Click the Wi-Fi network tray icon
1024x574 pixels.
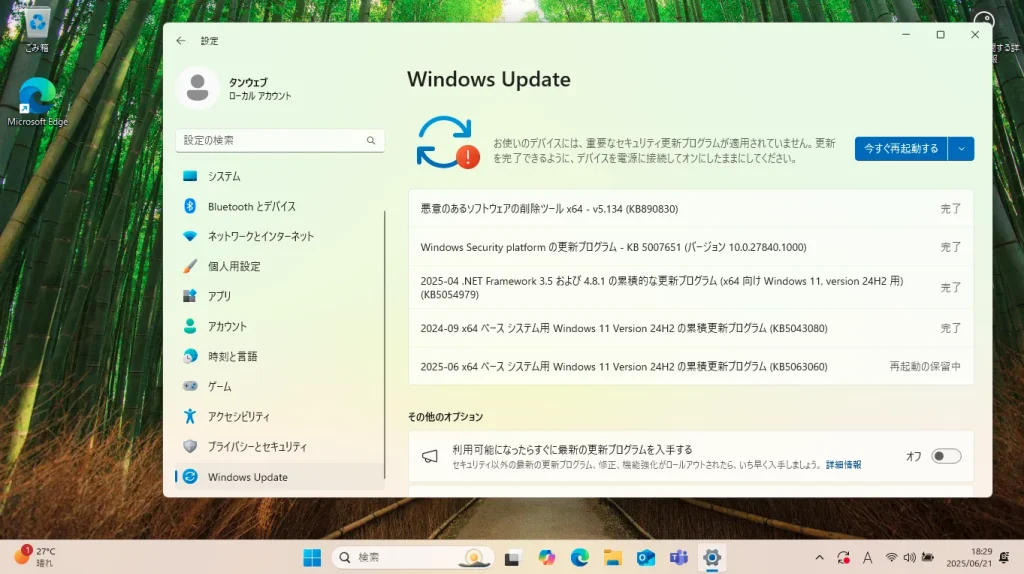pyautogui.click(x=891, y=558)
